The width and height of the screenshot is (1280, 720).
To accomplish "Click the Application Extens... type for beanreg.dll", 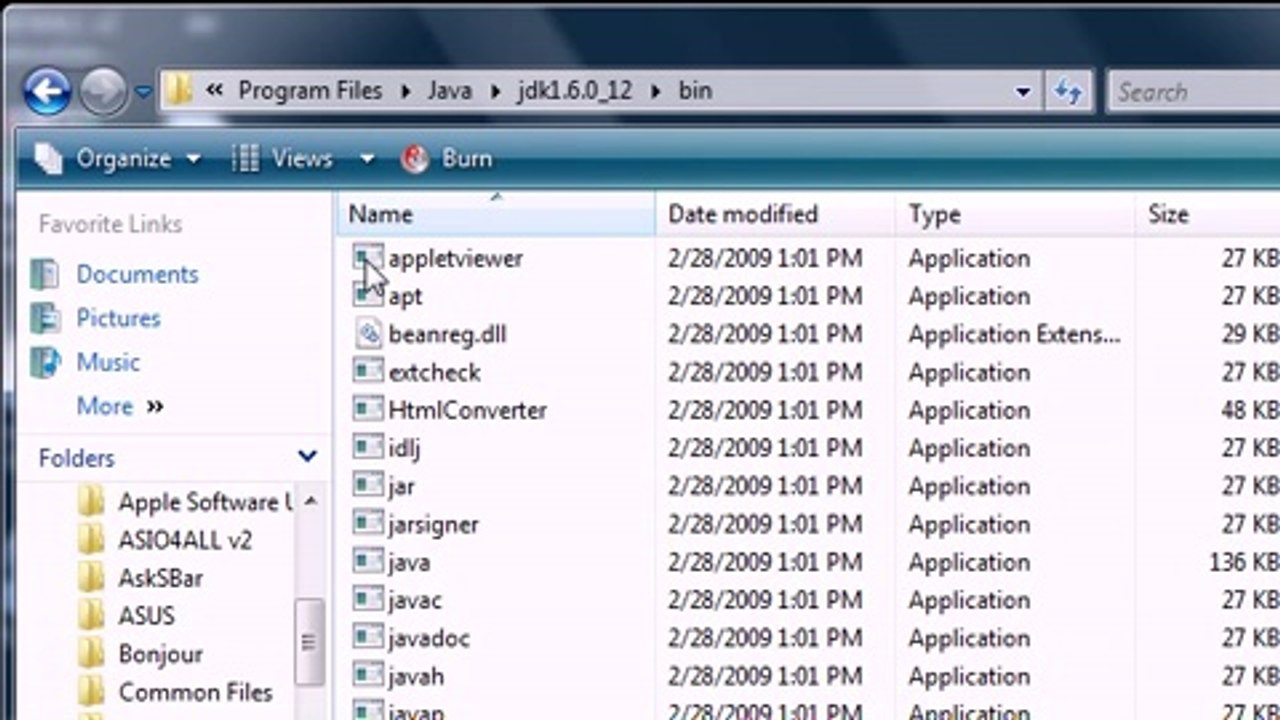I will point(1014,334).
